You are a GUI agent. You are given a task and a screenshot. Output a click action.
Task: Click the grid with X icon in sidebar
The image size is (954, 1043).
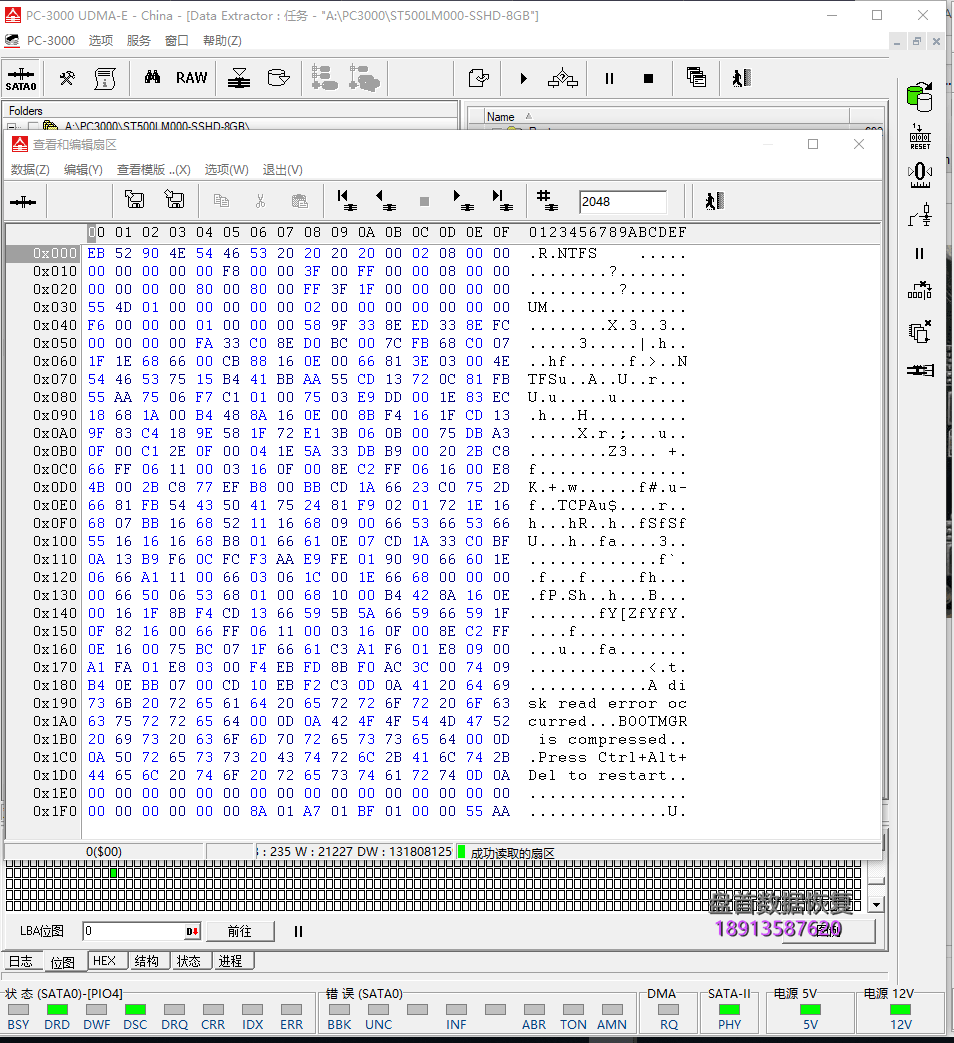[x=920, y=291]
